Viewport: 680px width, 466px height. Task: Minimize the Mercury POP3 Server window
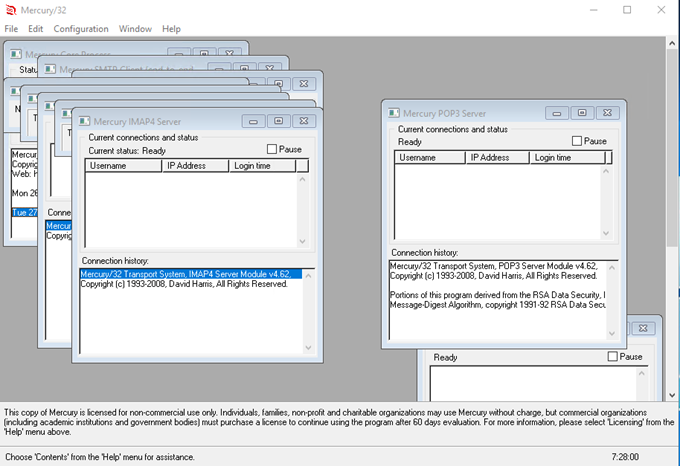(x=557, y=113)
